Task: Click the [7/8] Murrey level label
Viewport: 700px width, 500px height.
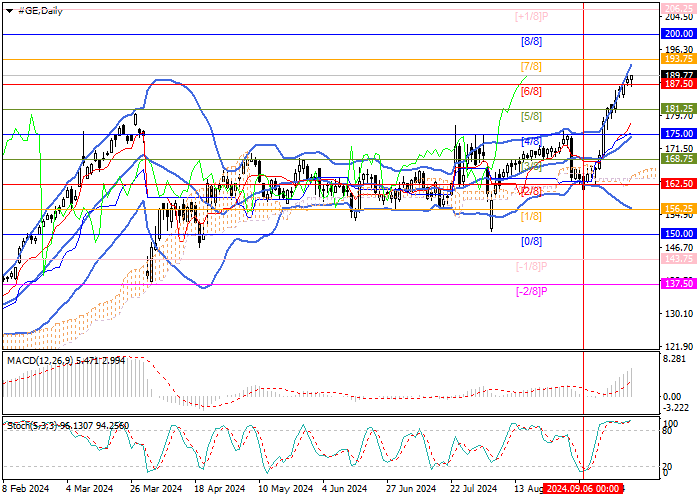Action: coord(531,67)
